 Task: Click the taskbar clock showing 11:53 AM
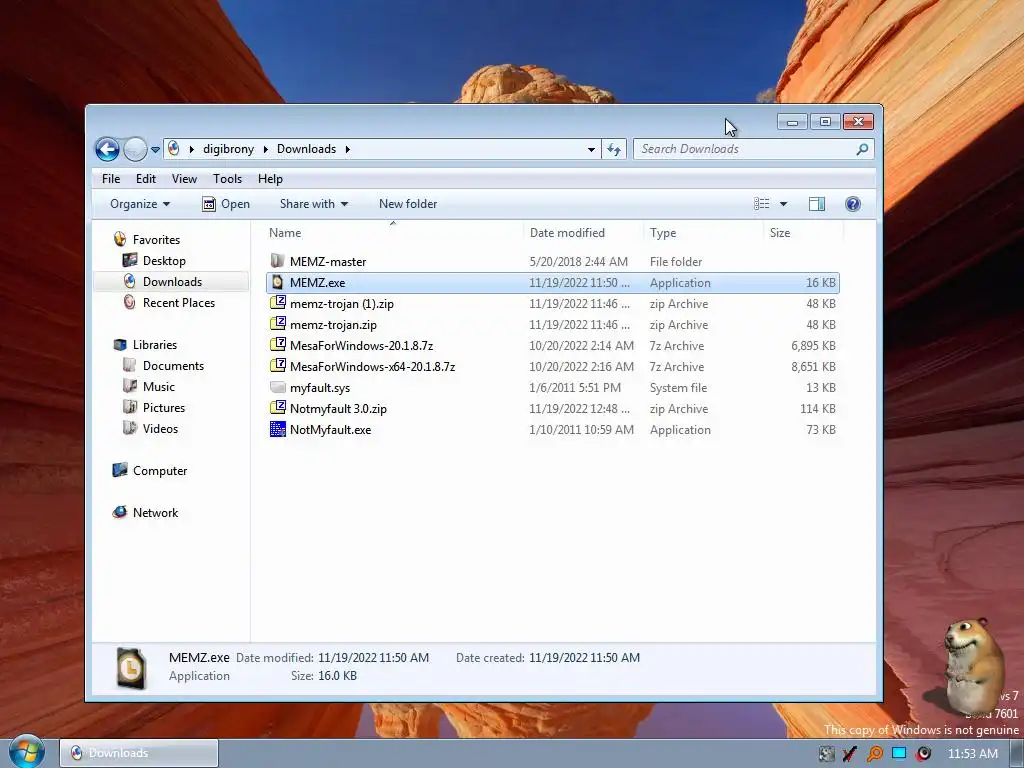tap(972, 754)
